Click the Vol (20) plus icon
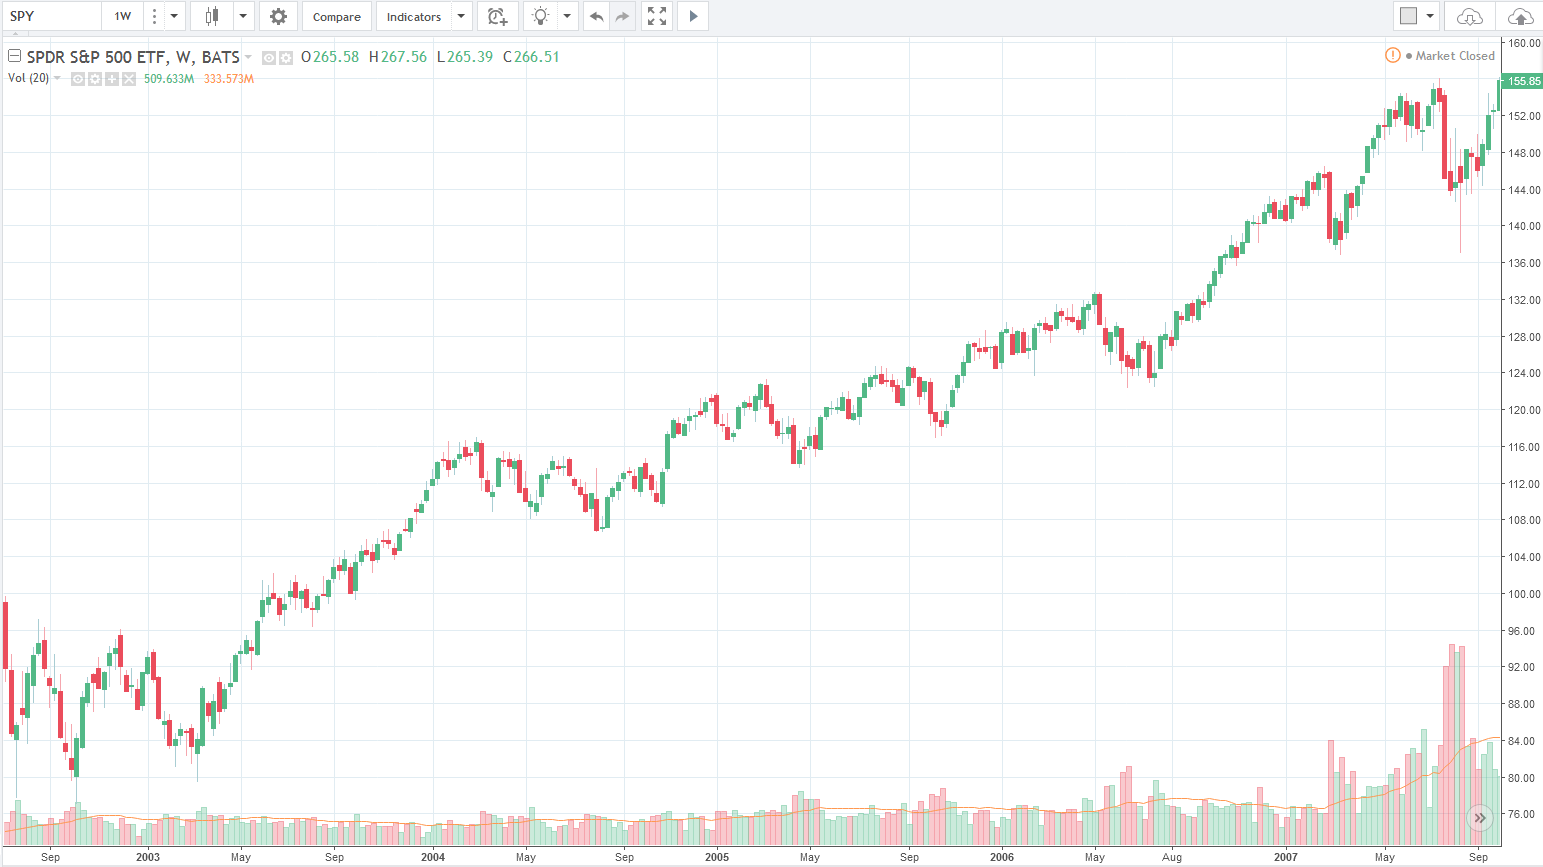This screenshot has height=867, width=1543. pos(112,79)
